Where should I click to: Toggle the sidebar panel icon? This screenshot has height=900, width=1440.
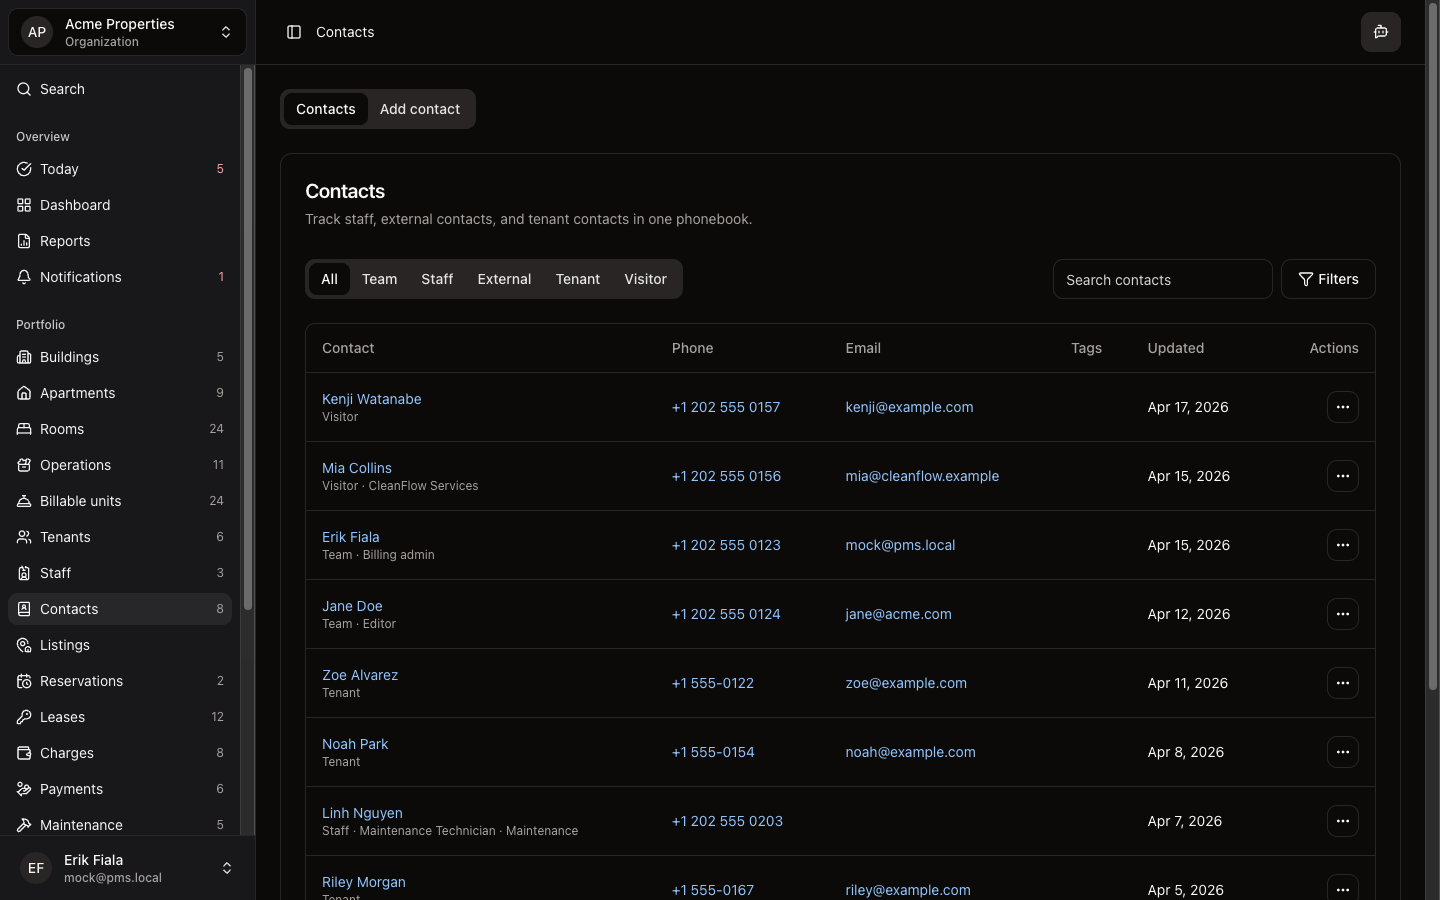294,32
